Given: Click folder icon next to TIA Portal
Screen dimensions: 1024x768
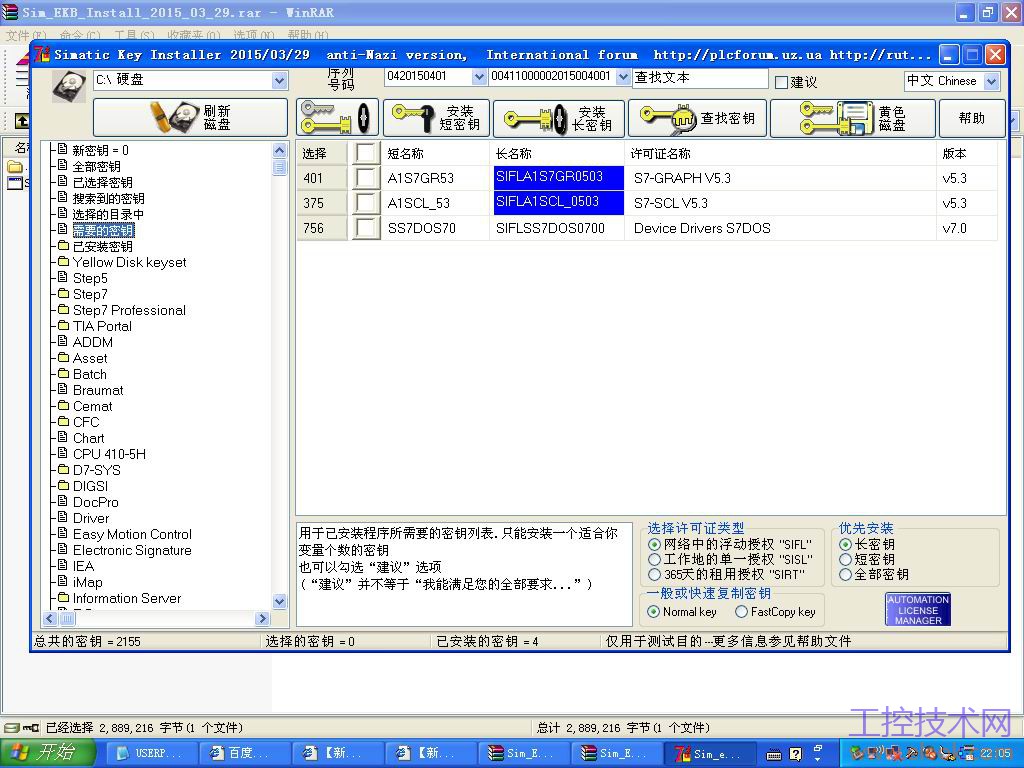Looking at the screenshot, I should [x=63, y=326].
